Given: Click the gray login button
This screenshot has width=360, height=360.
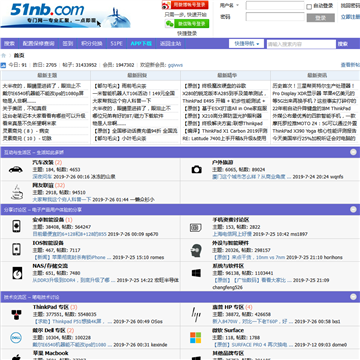Looking at the screenshot, I should [321, 18].
